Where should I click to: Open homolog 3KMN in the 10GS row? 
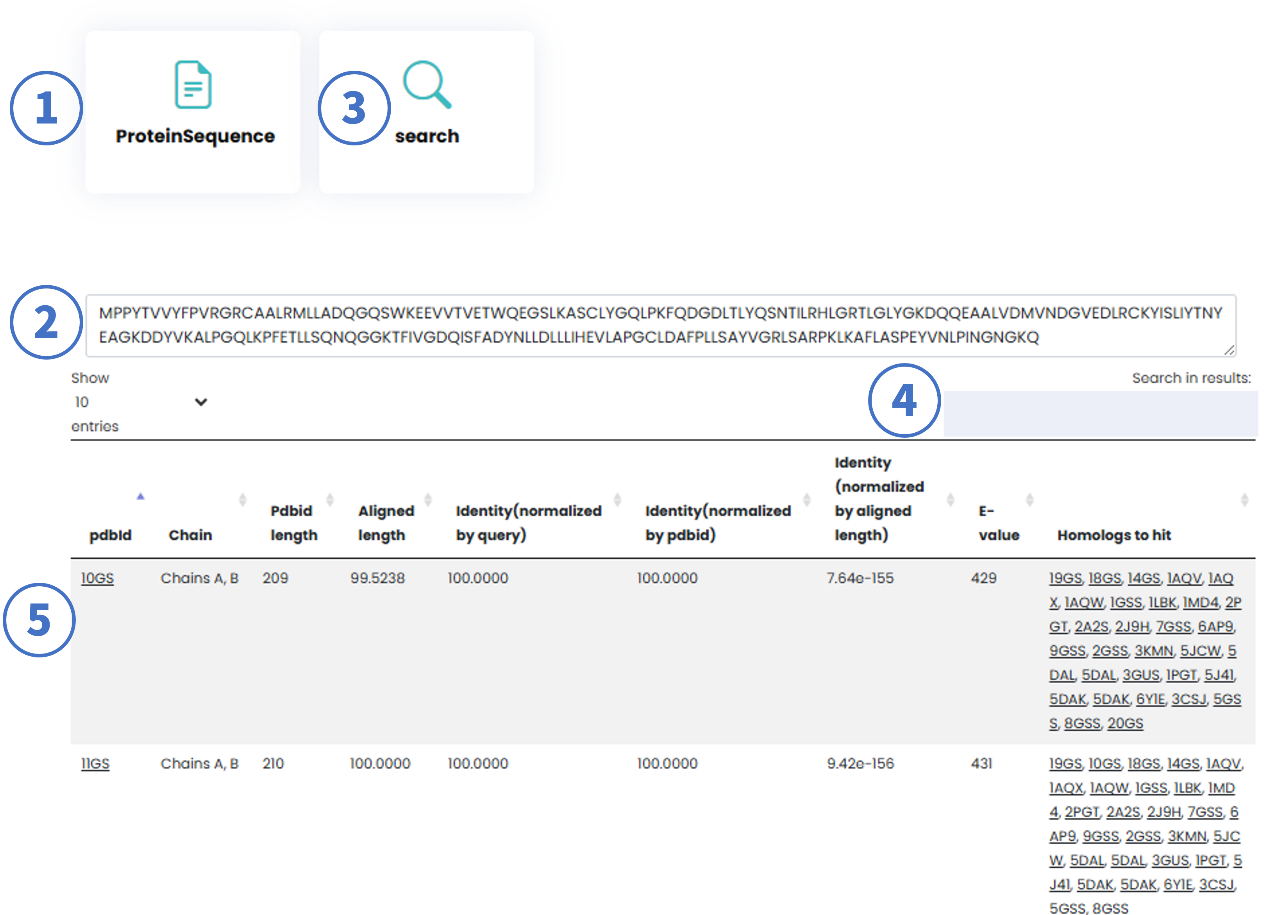(1154, 651)
